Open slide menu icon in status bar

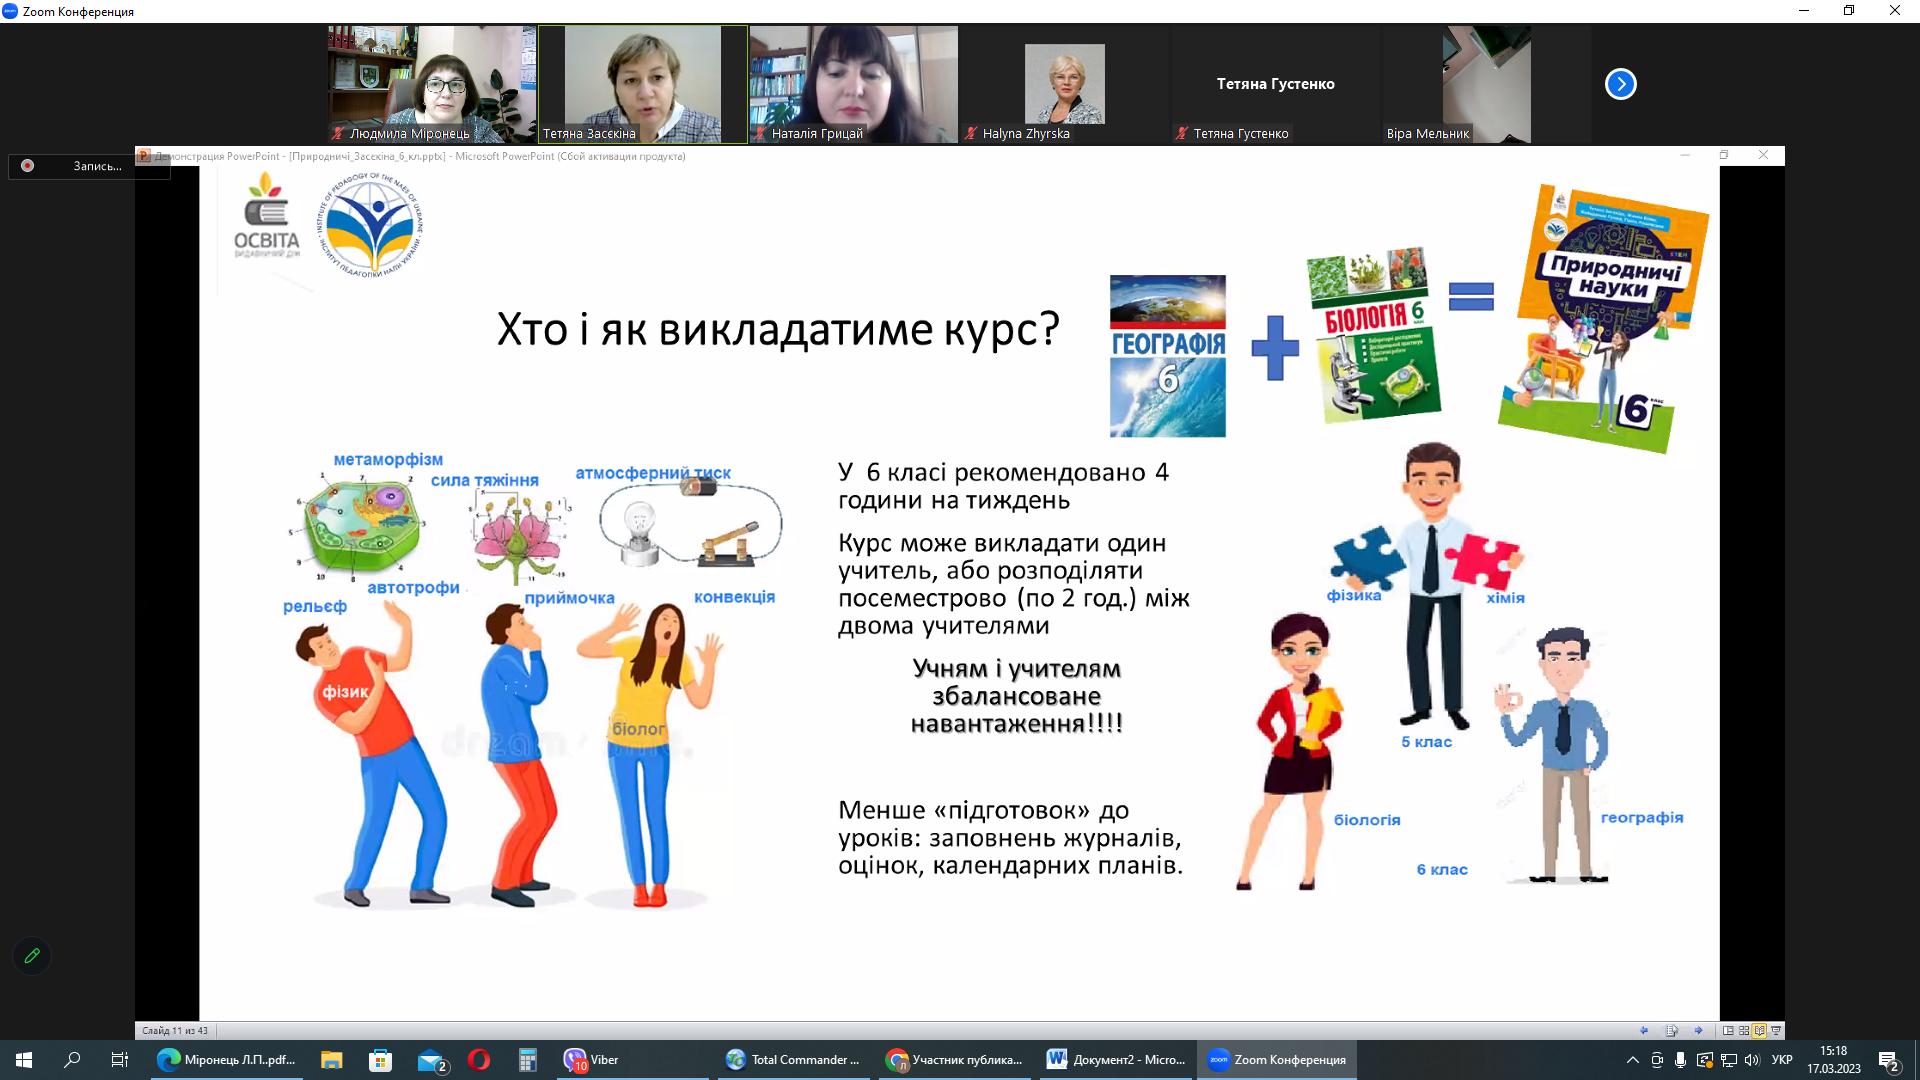[1671, 1030]
